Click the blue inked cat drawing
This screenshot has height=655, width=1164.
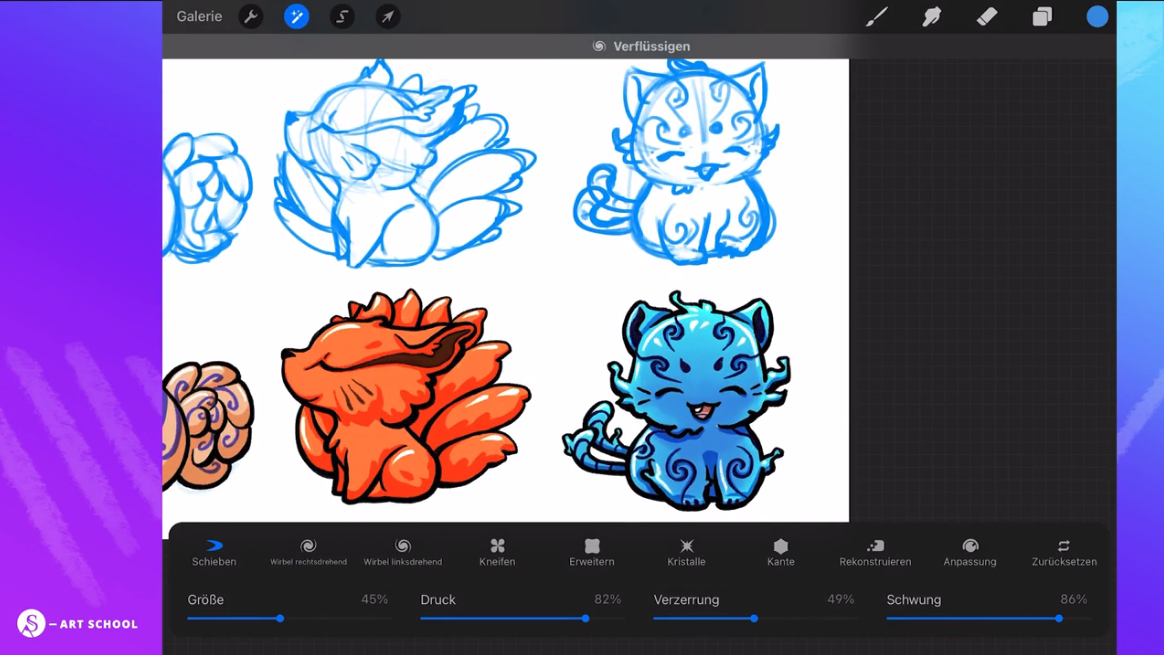click(x=677, y=401)
